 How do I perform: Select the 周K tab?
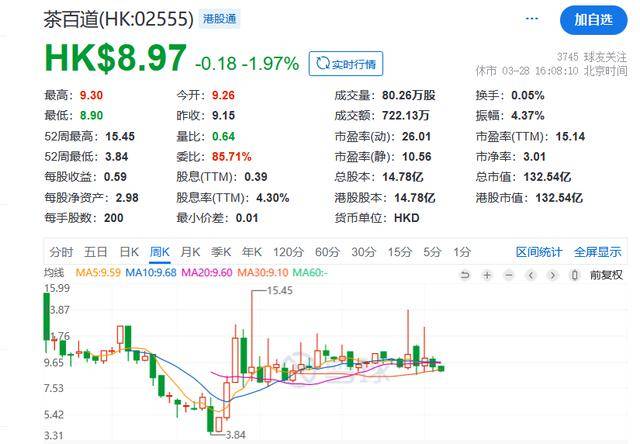click(x=160, y=252)
